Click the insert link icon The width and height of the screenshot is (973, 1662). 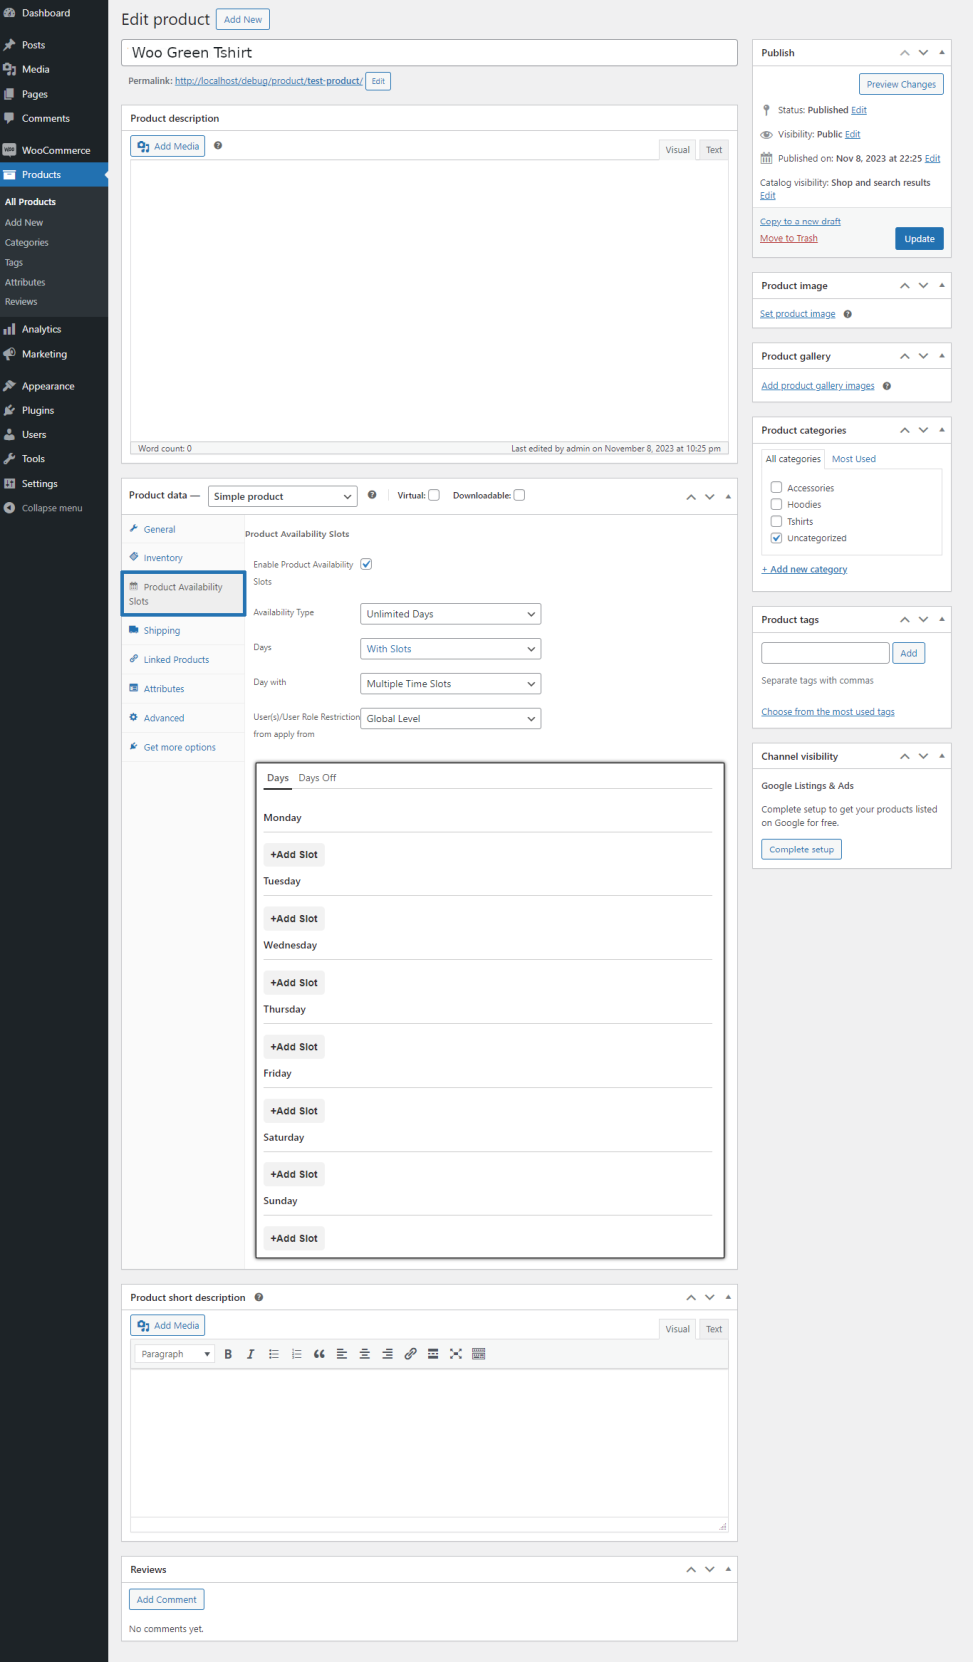click(x=410, y=1354)
